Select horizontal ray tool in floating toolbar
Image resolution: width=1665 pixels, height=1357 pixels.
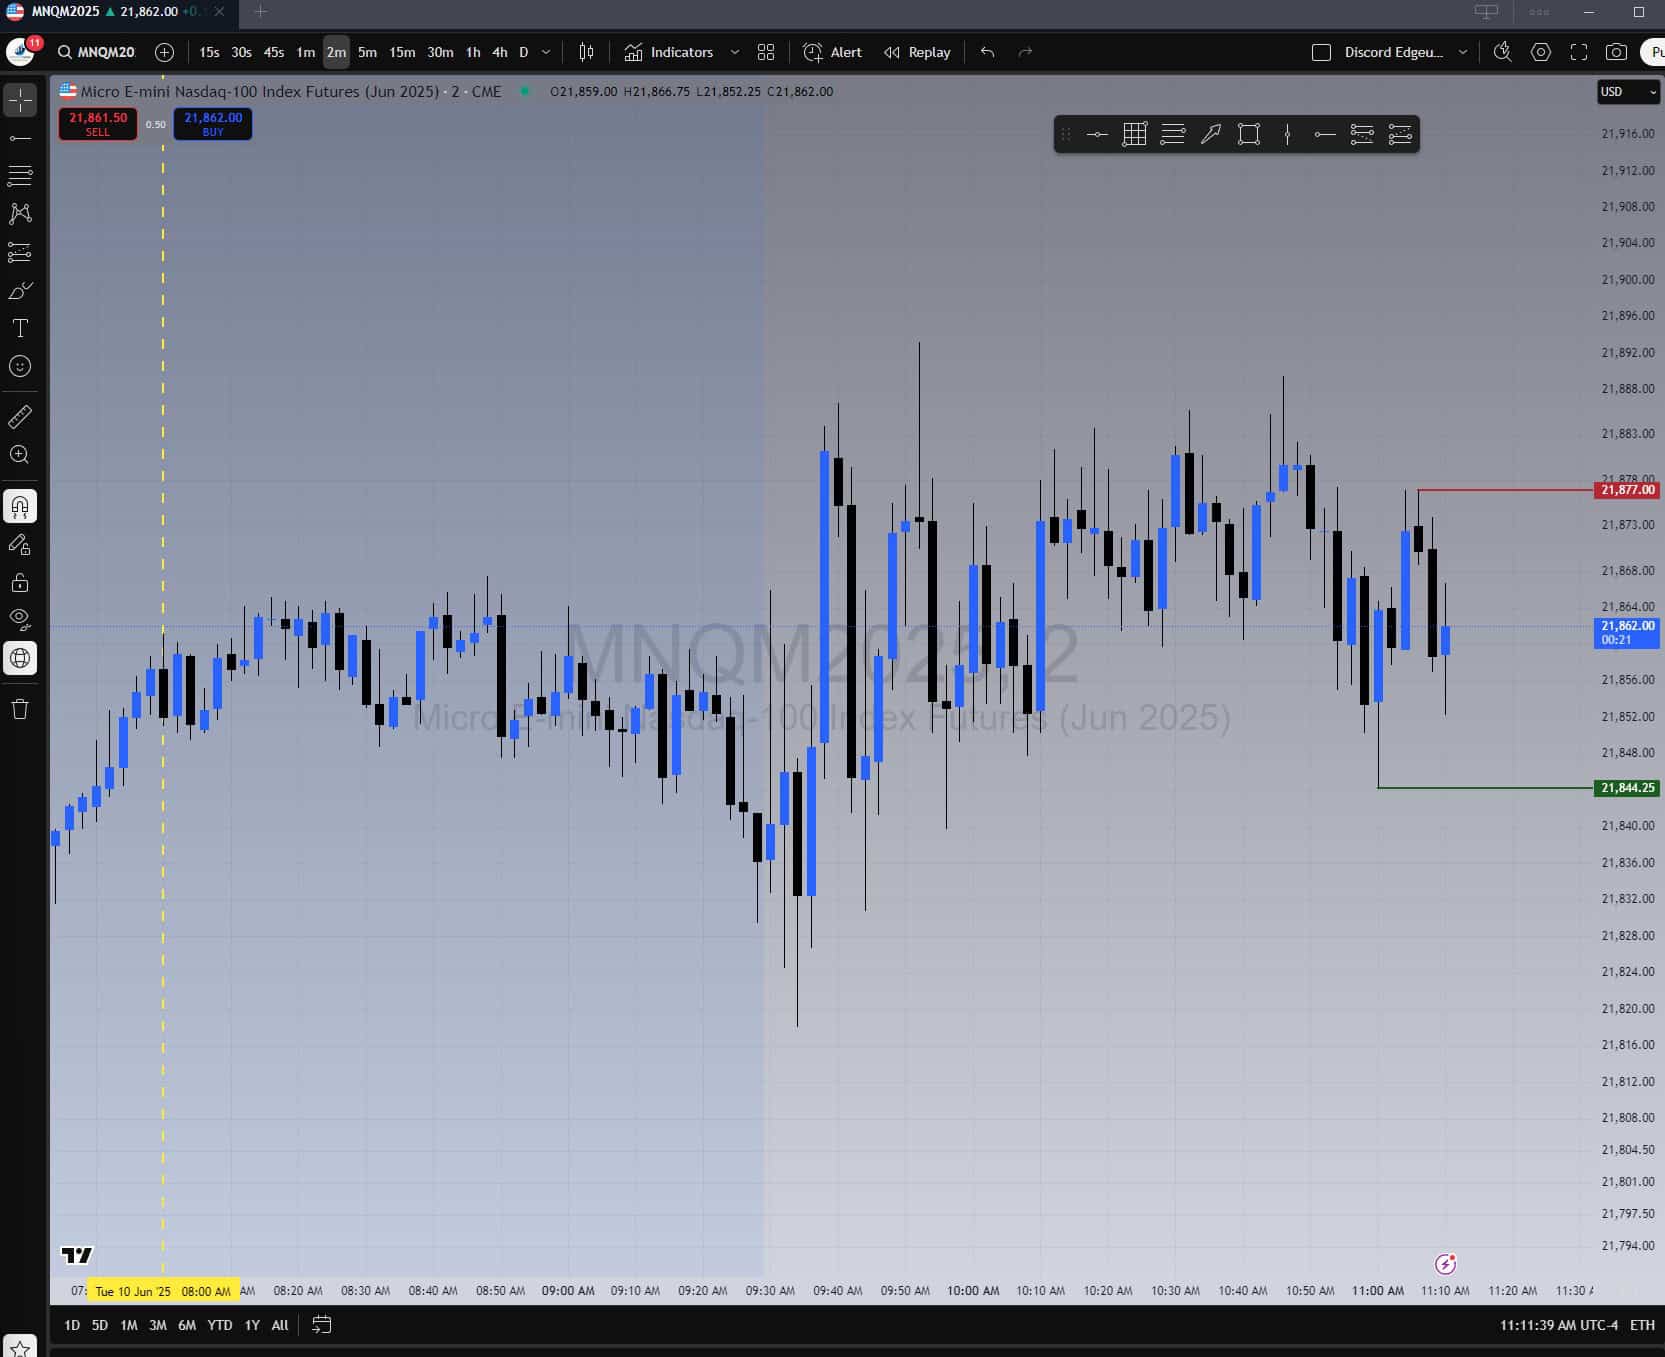click(x=1325, y=134)
